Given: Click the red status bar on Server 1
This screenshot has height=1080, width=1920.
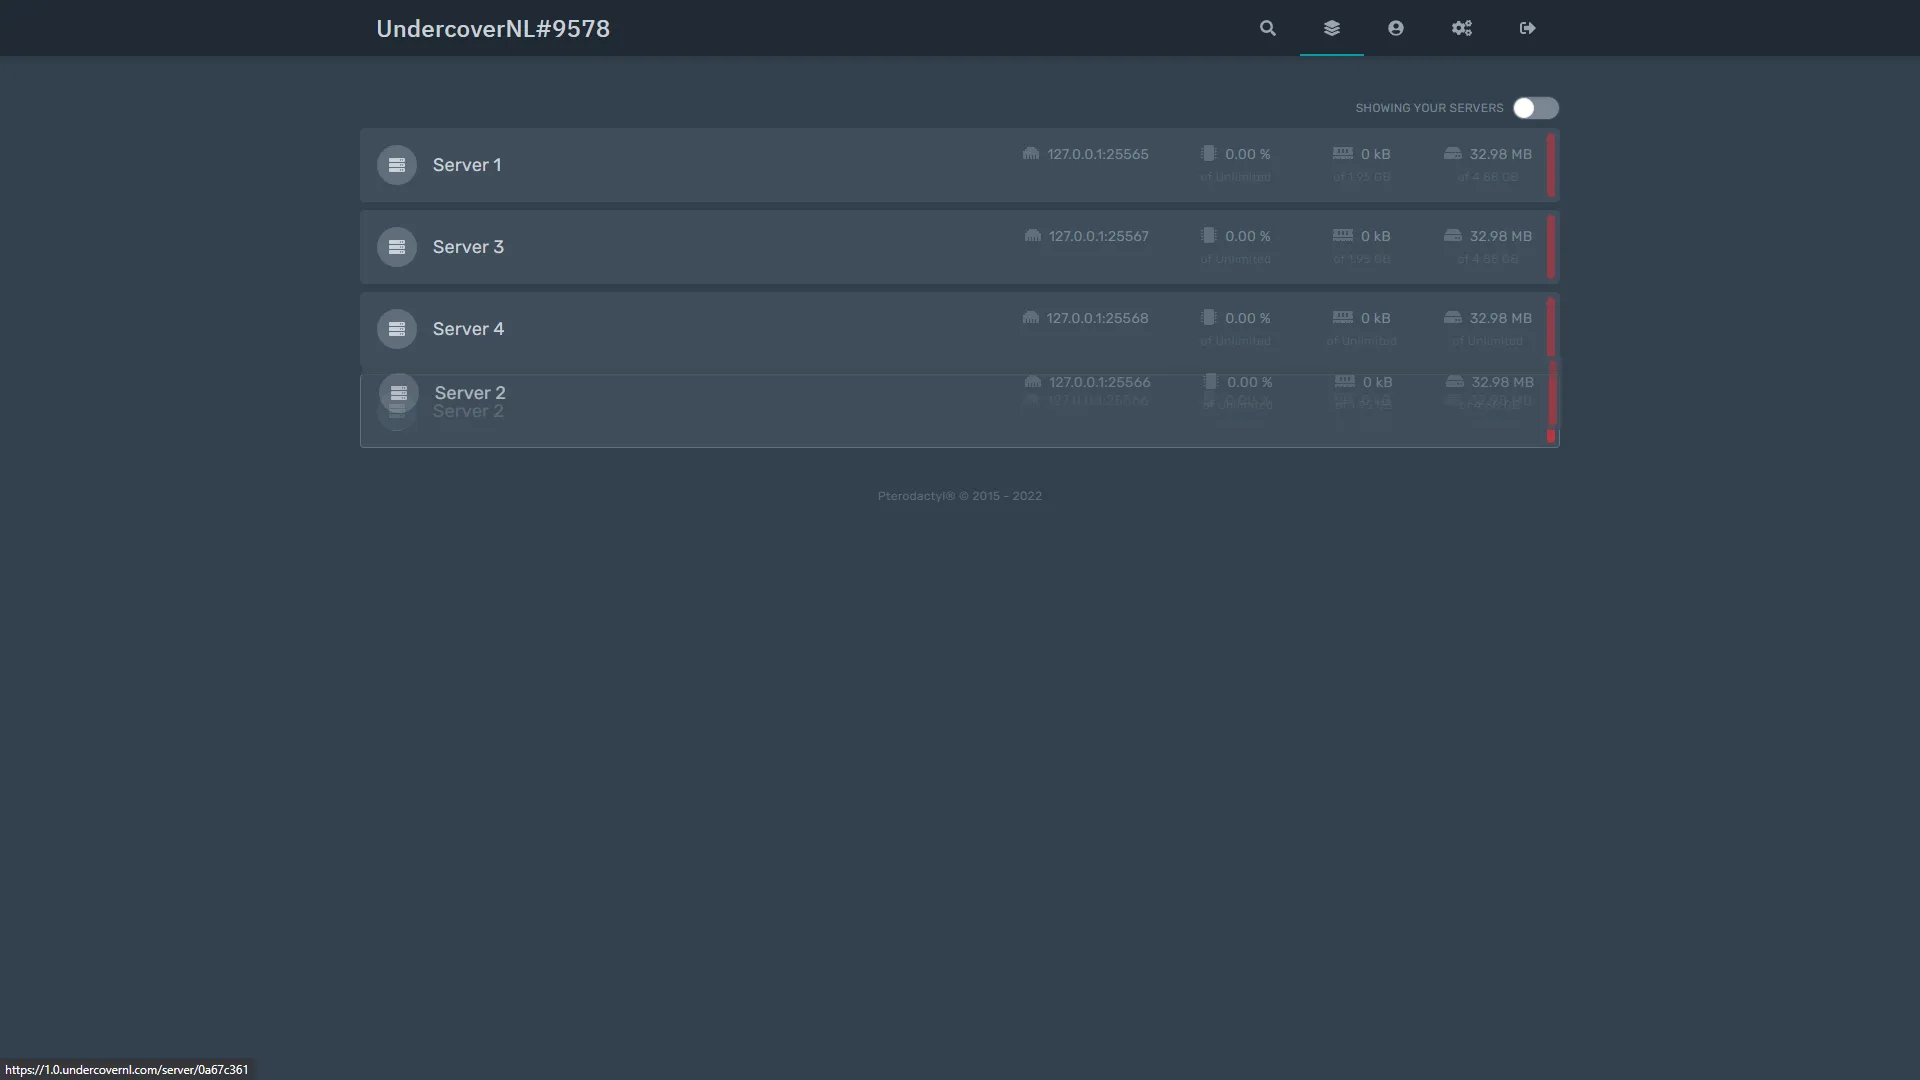Looking at the screenshot, I should (x=1551, y=165).
